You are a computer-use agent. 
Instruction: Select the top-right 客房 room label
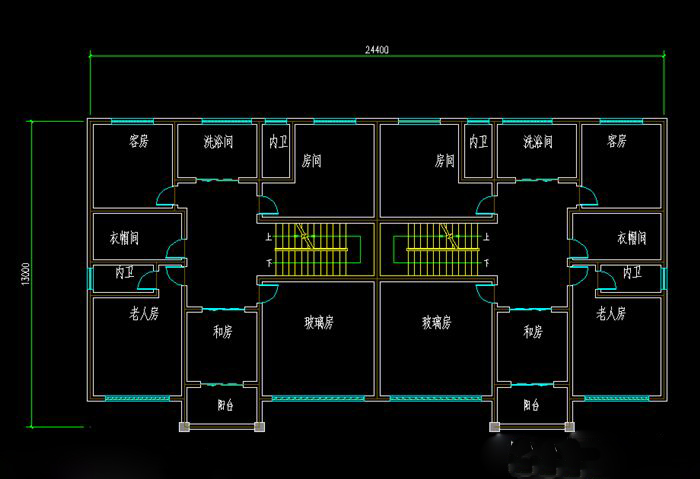coord(616,141)
